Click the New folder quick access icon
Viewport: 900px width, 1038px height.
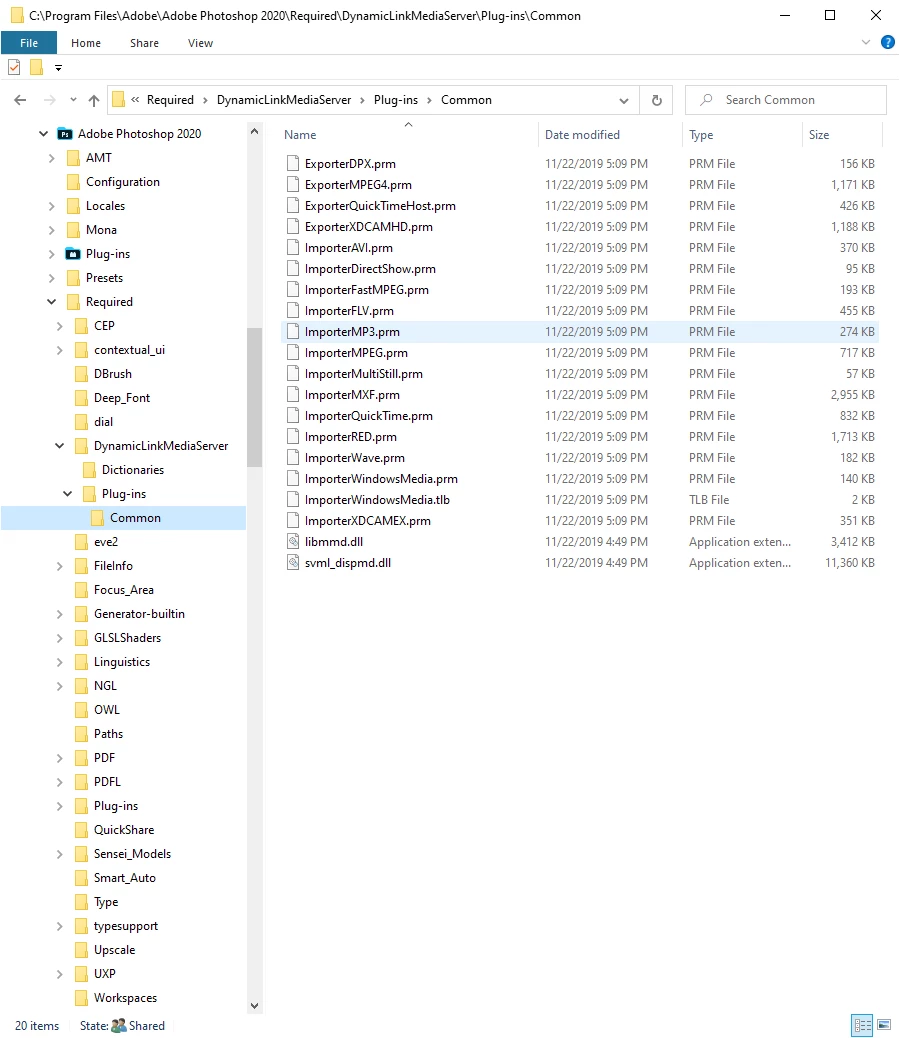[36, 68]
